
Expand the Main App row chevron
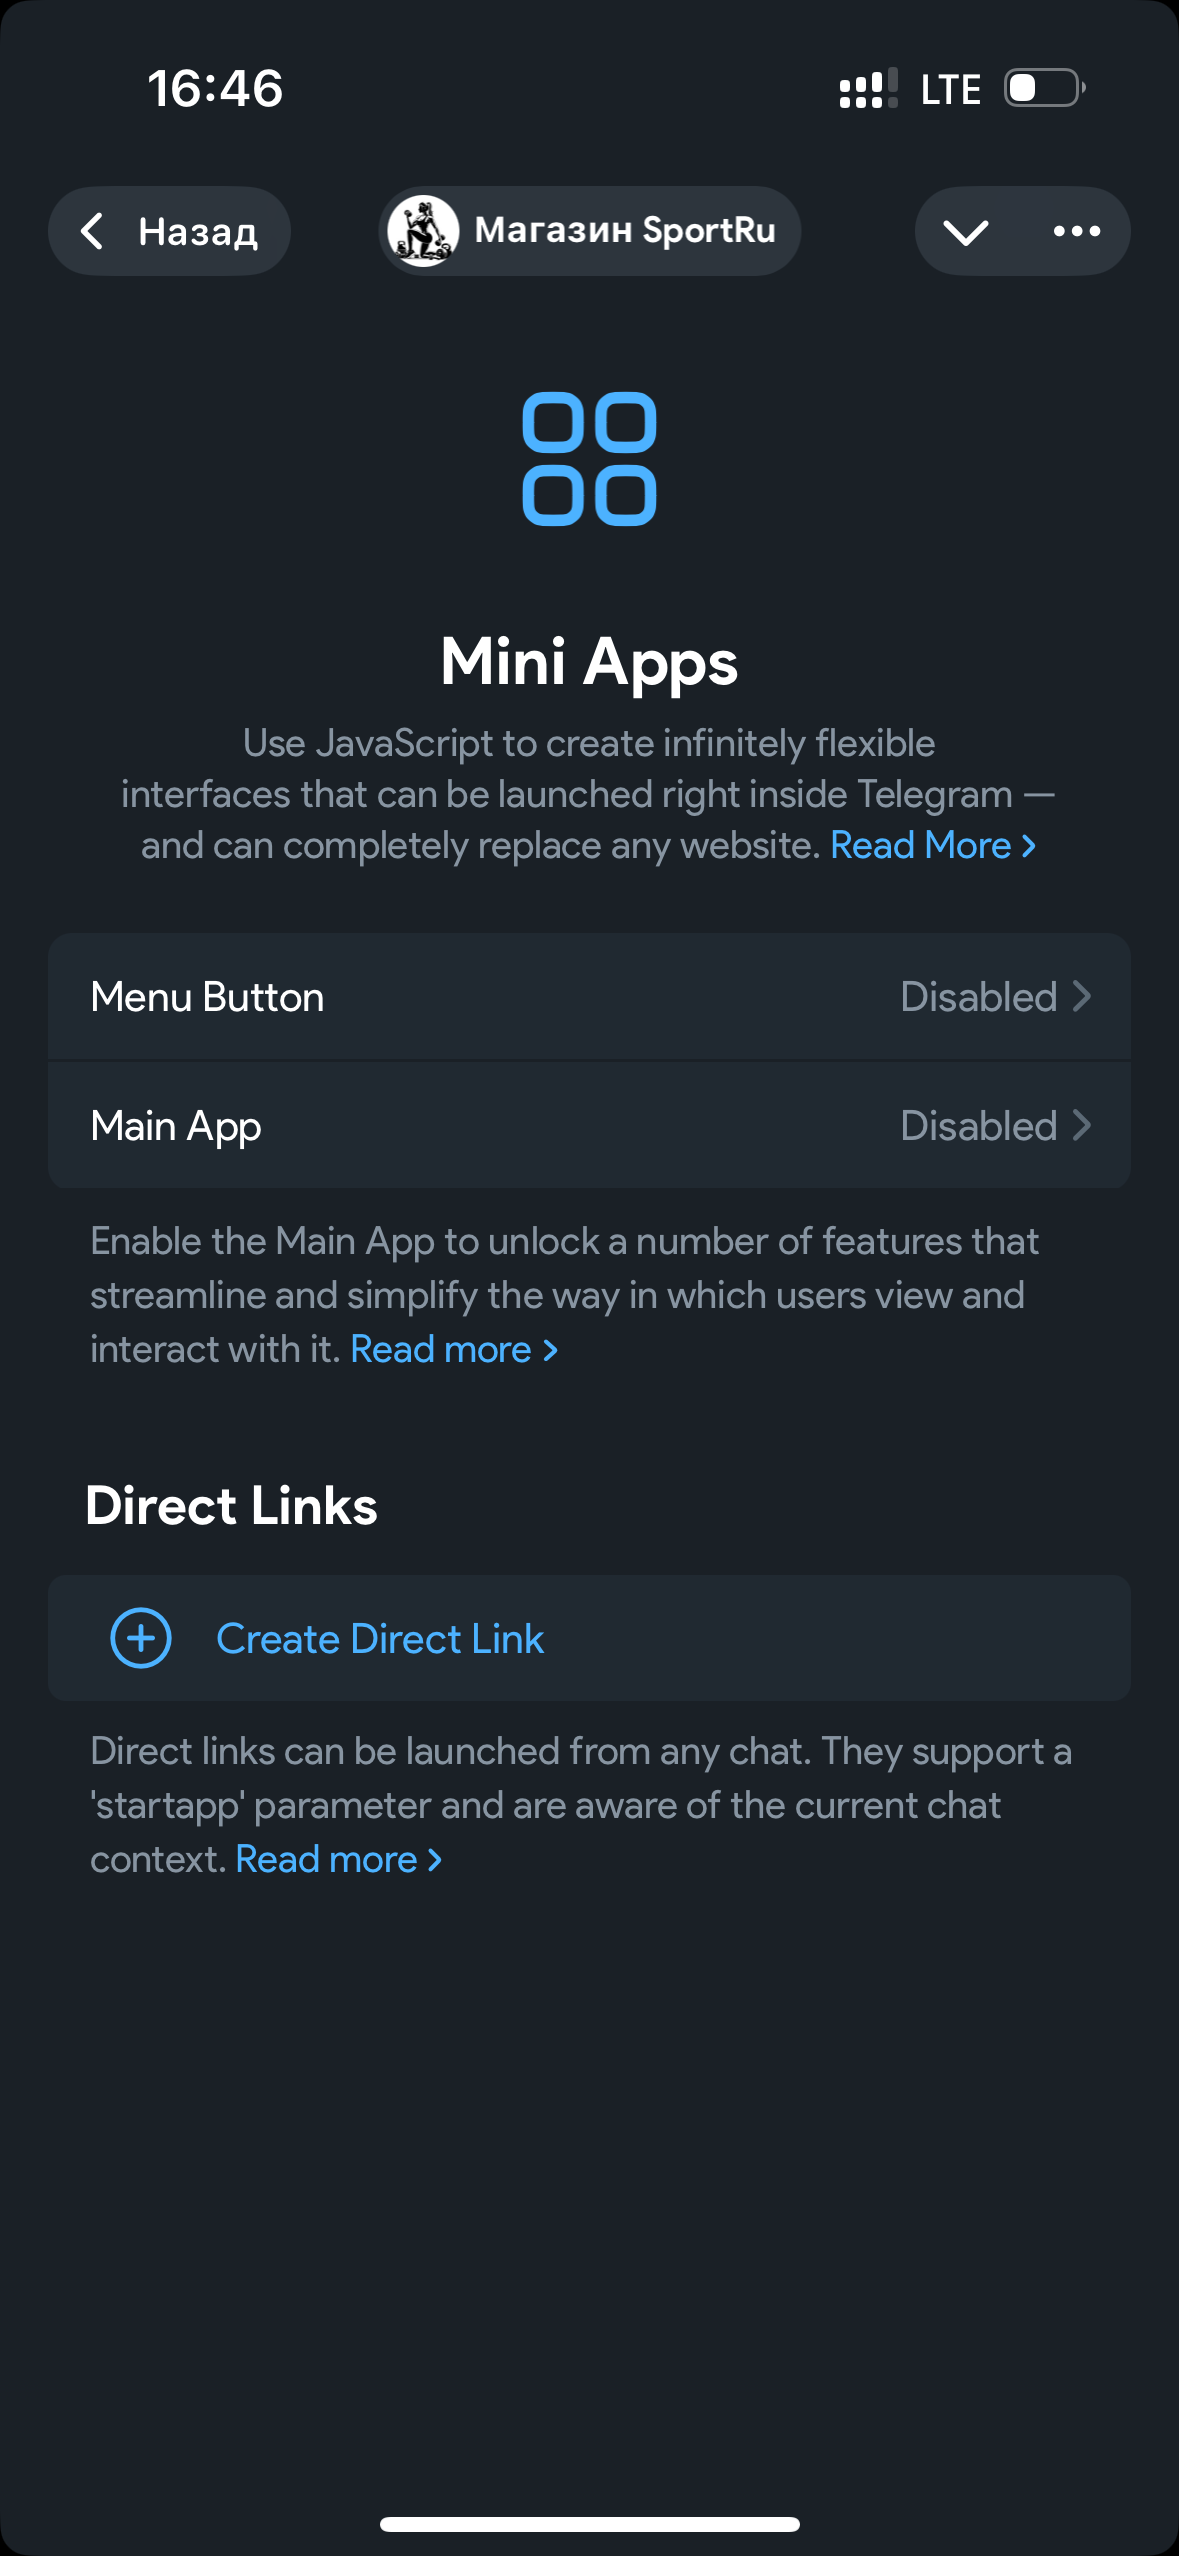(x=1082, y=1126)
